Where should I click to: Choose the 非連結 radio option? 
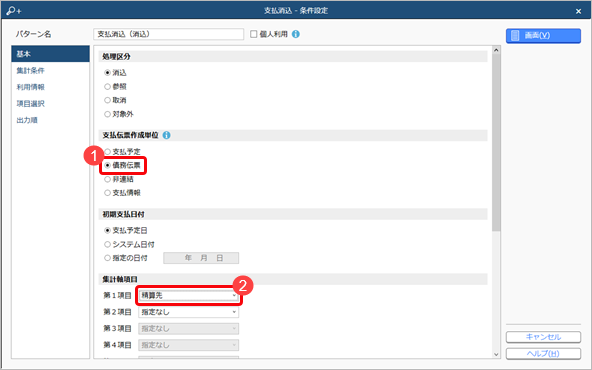click(x=107, y=179)
